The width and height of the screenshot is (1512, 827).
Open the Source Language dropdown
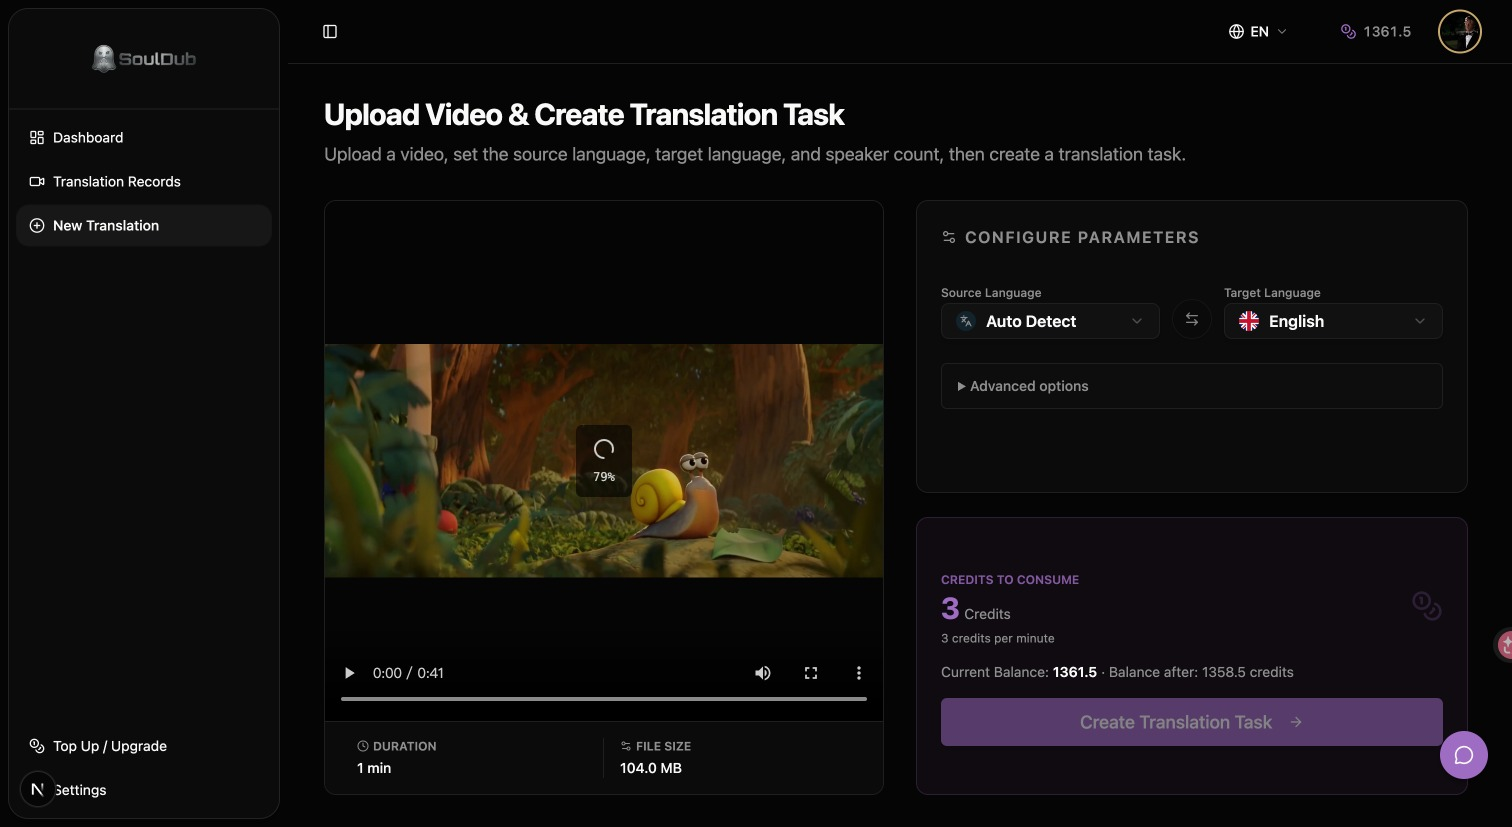pyautogui.click(x=1050, y=321)
